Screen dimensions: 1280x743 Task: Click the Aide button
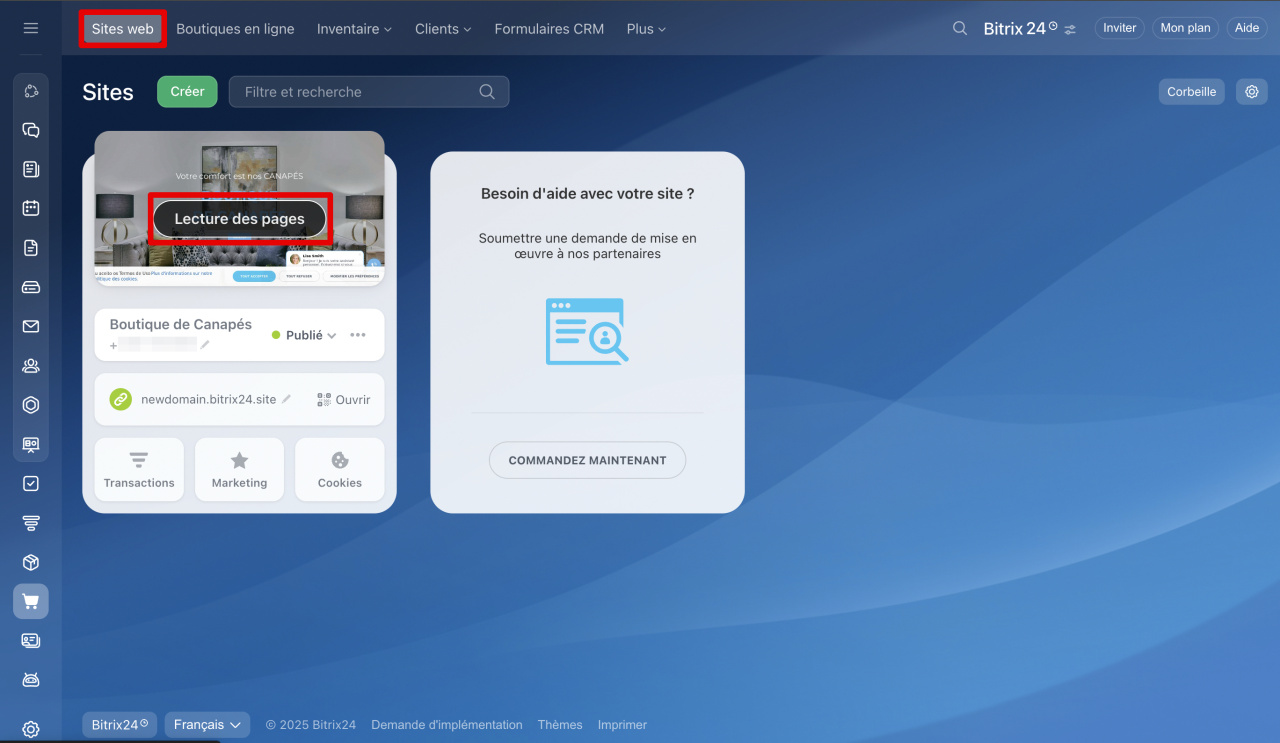[x=1247, y=28]
